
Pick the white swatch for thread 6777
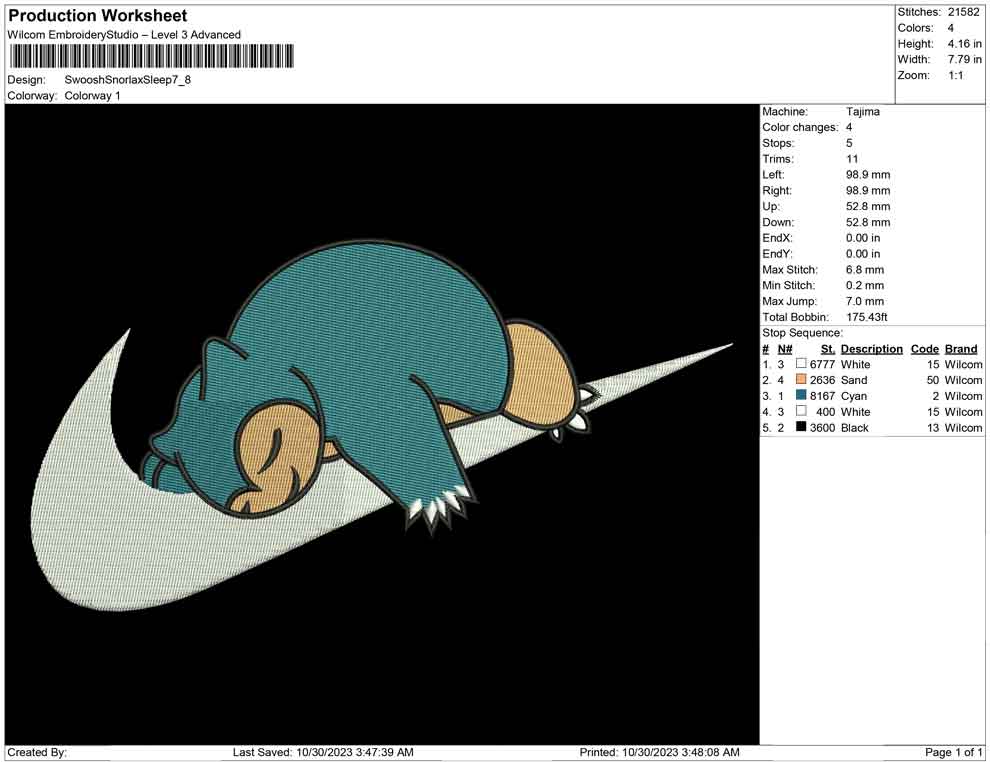[801, 365]
